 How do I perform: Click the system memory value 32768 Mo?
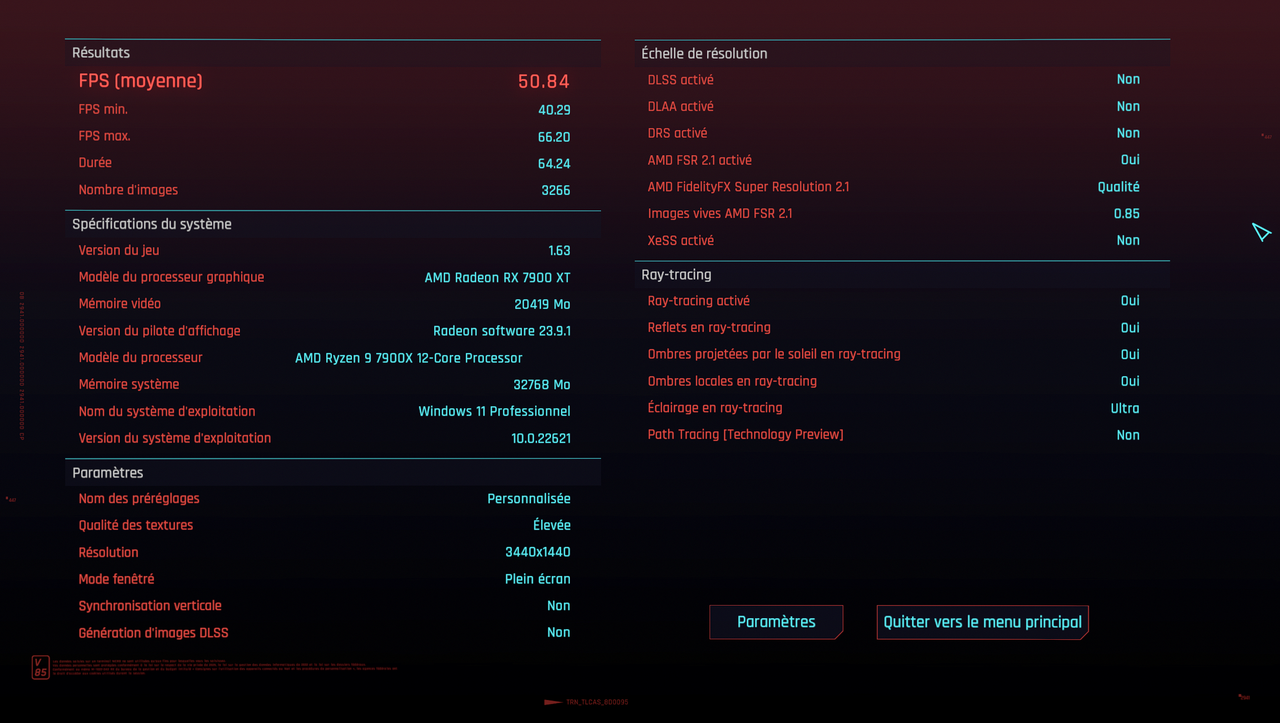click(542, 385)
